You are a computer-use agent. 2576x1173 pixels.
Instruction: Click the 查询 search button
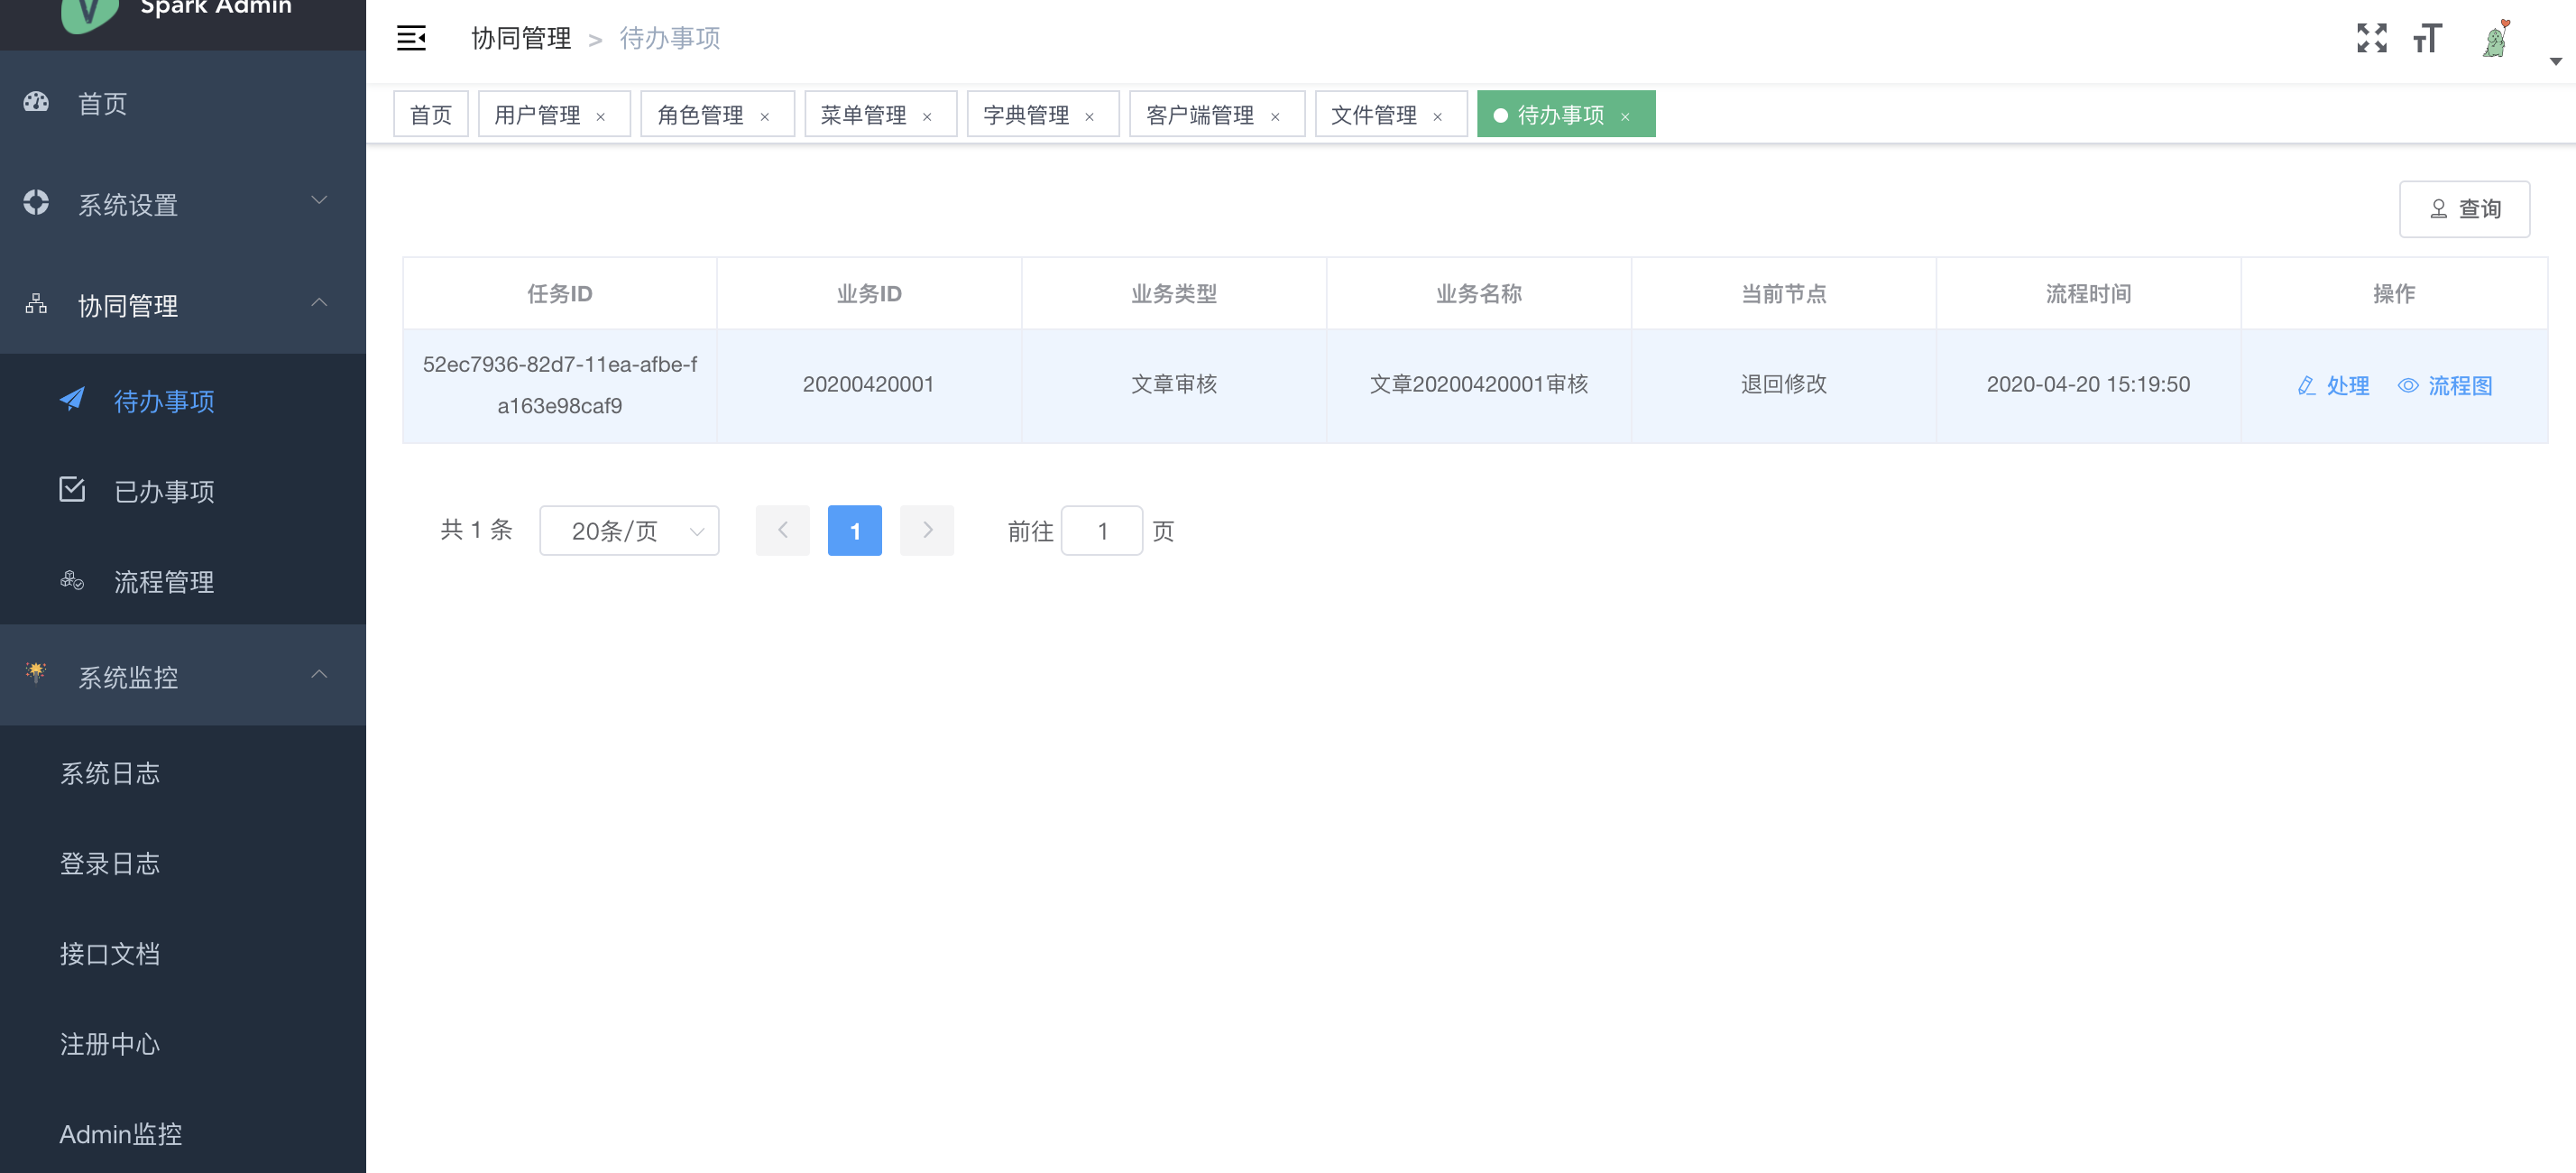coord(2464,209)
